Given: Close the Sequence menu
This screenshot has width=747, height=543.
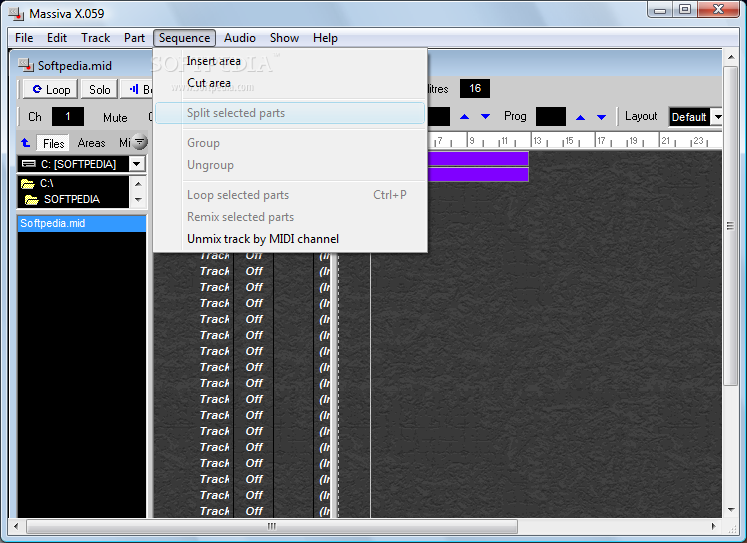Looking at the screenshot, I should click(x=184, y=38).
